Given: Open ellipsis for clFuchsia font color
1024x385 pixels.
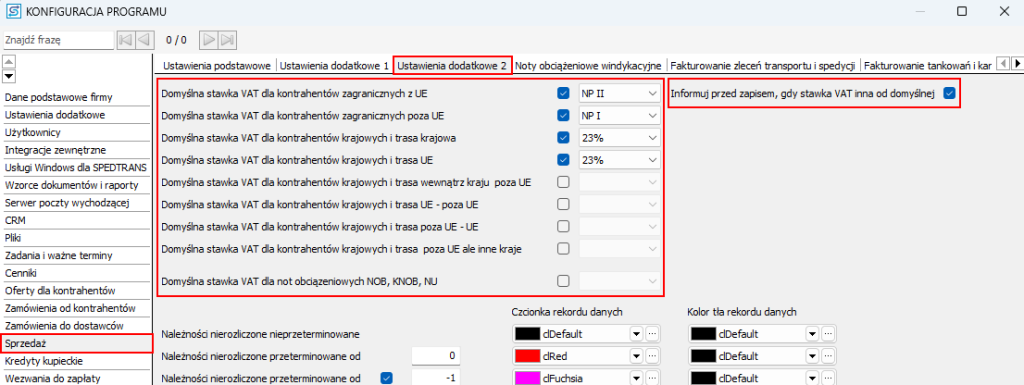Looking at the screenshot, I should click(653, 378).
